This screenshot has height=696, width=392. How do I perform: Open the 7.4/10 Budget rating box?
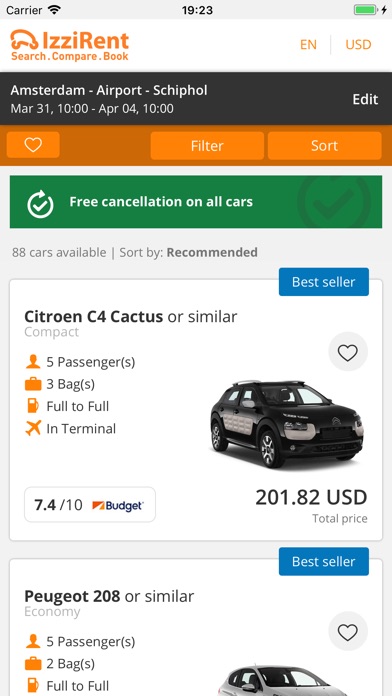tap(90, 505)
